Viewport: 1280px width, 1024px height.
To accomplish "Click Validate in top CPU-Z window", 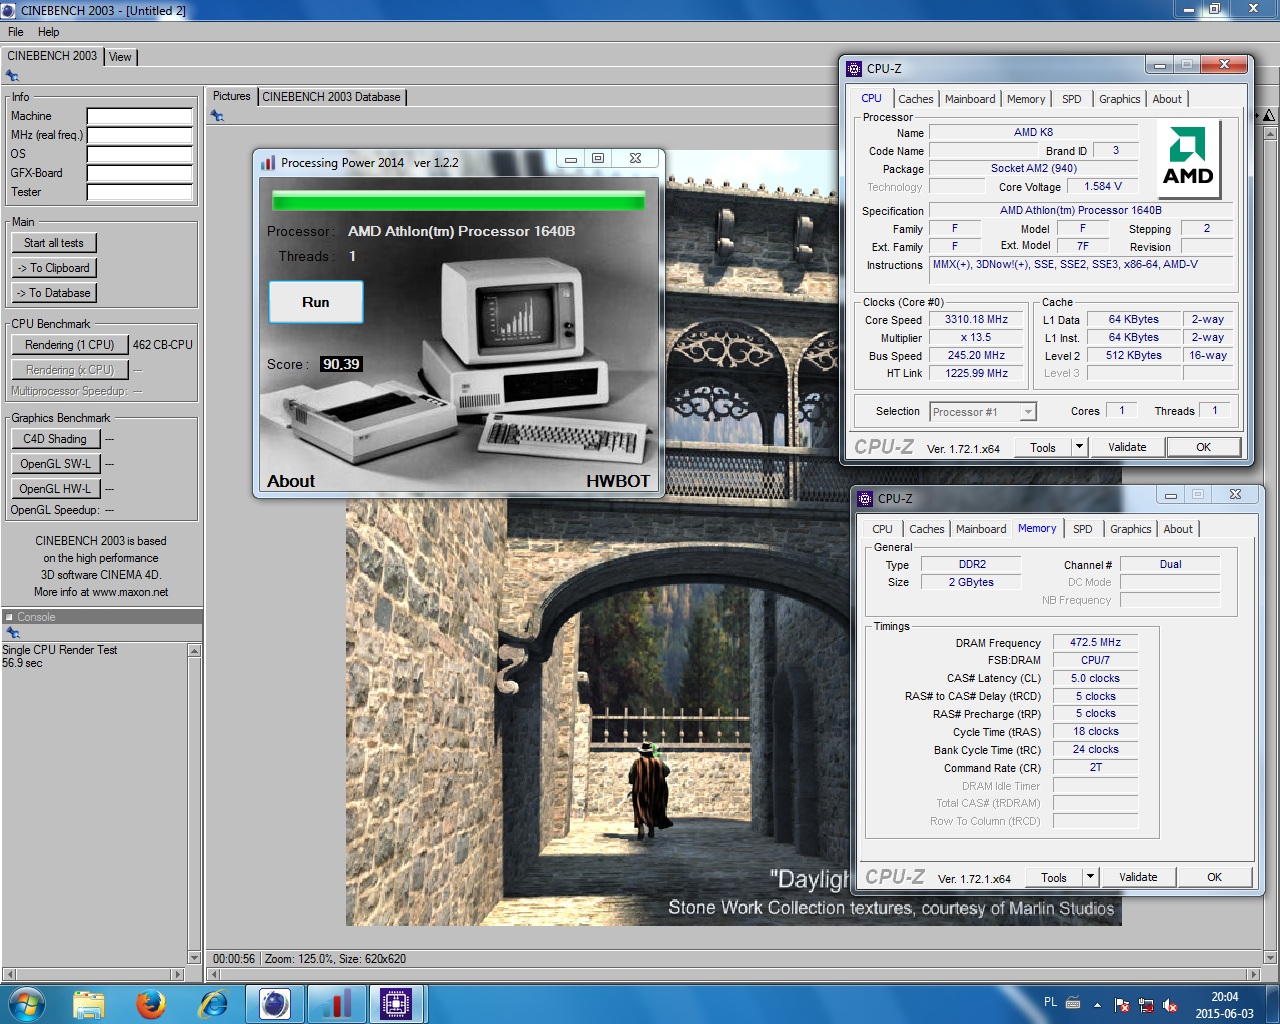I will pos(1127,447).
